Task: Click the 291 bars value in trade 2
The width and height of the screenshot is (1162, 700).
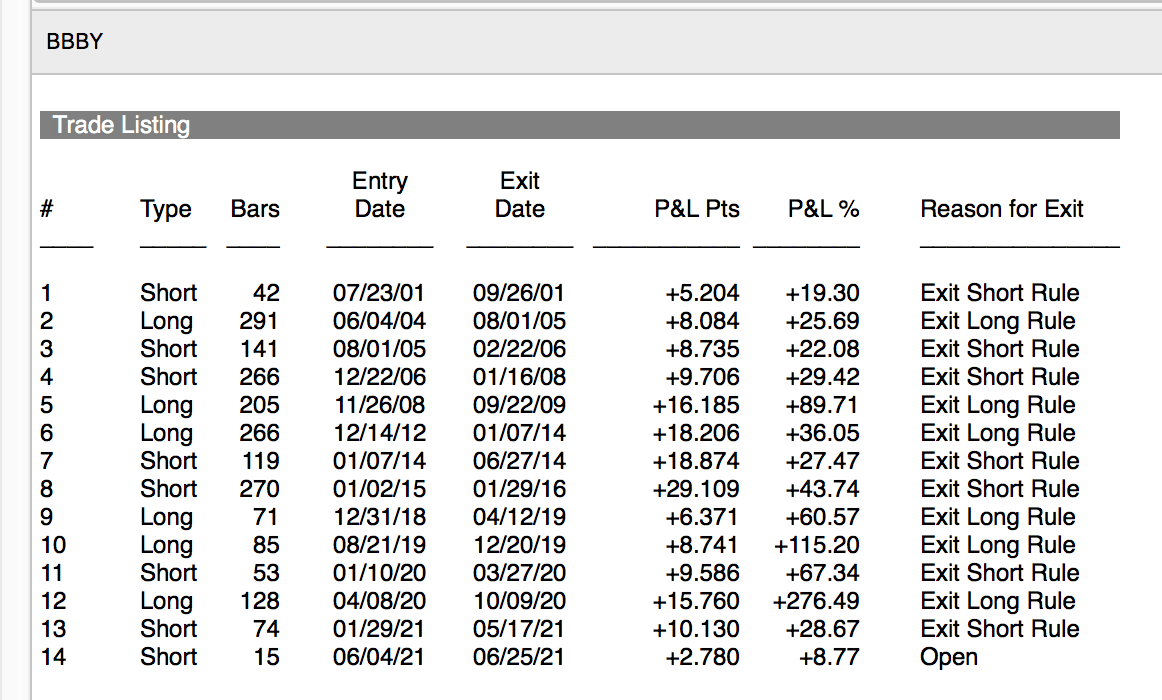Action: [x=259, y=321]
